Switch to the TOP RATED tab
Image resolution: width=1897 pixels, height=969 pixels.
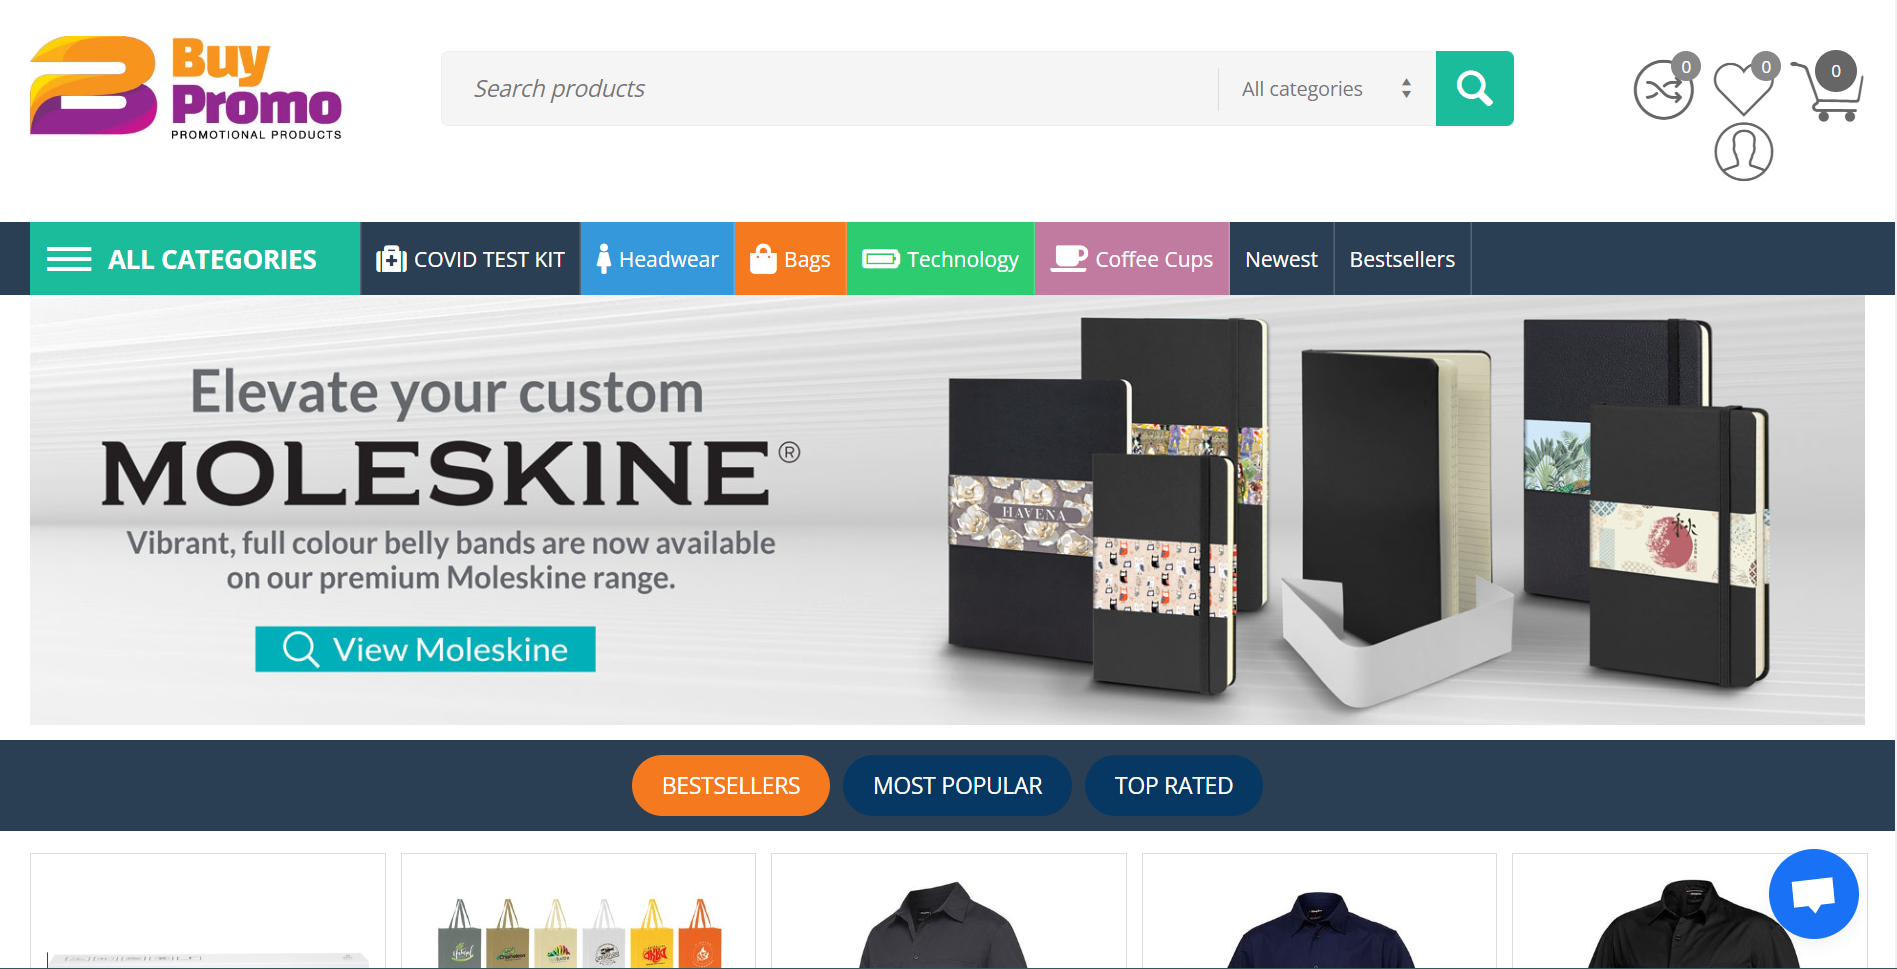pos(1173,785)
